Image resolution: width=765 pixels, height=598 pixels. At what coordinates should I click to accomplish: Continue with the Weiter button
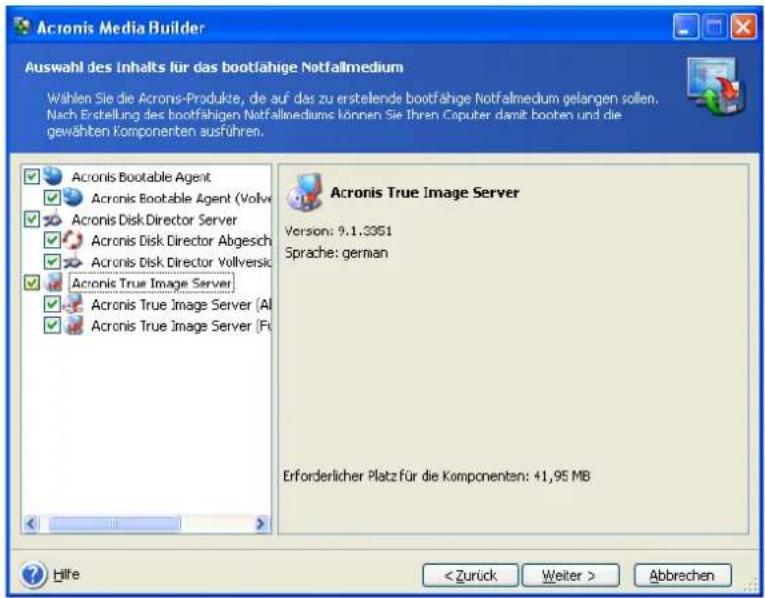[x=570, y=576]
